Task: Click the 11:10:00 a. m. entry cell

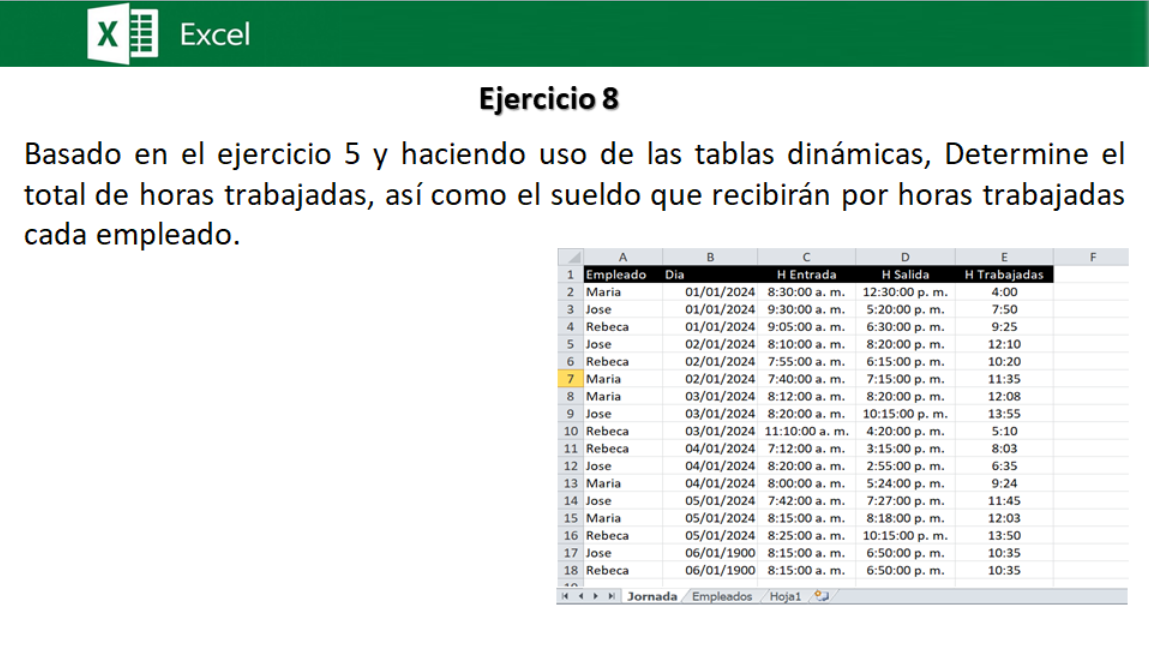Action: click(x=806, y=431)
